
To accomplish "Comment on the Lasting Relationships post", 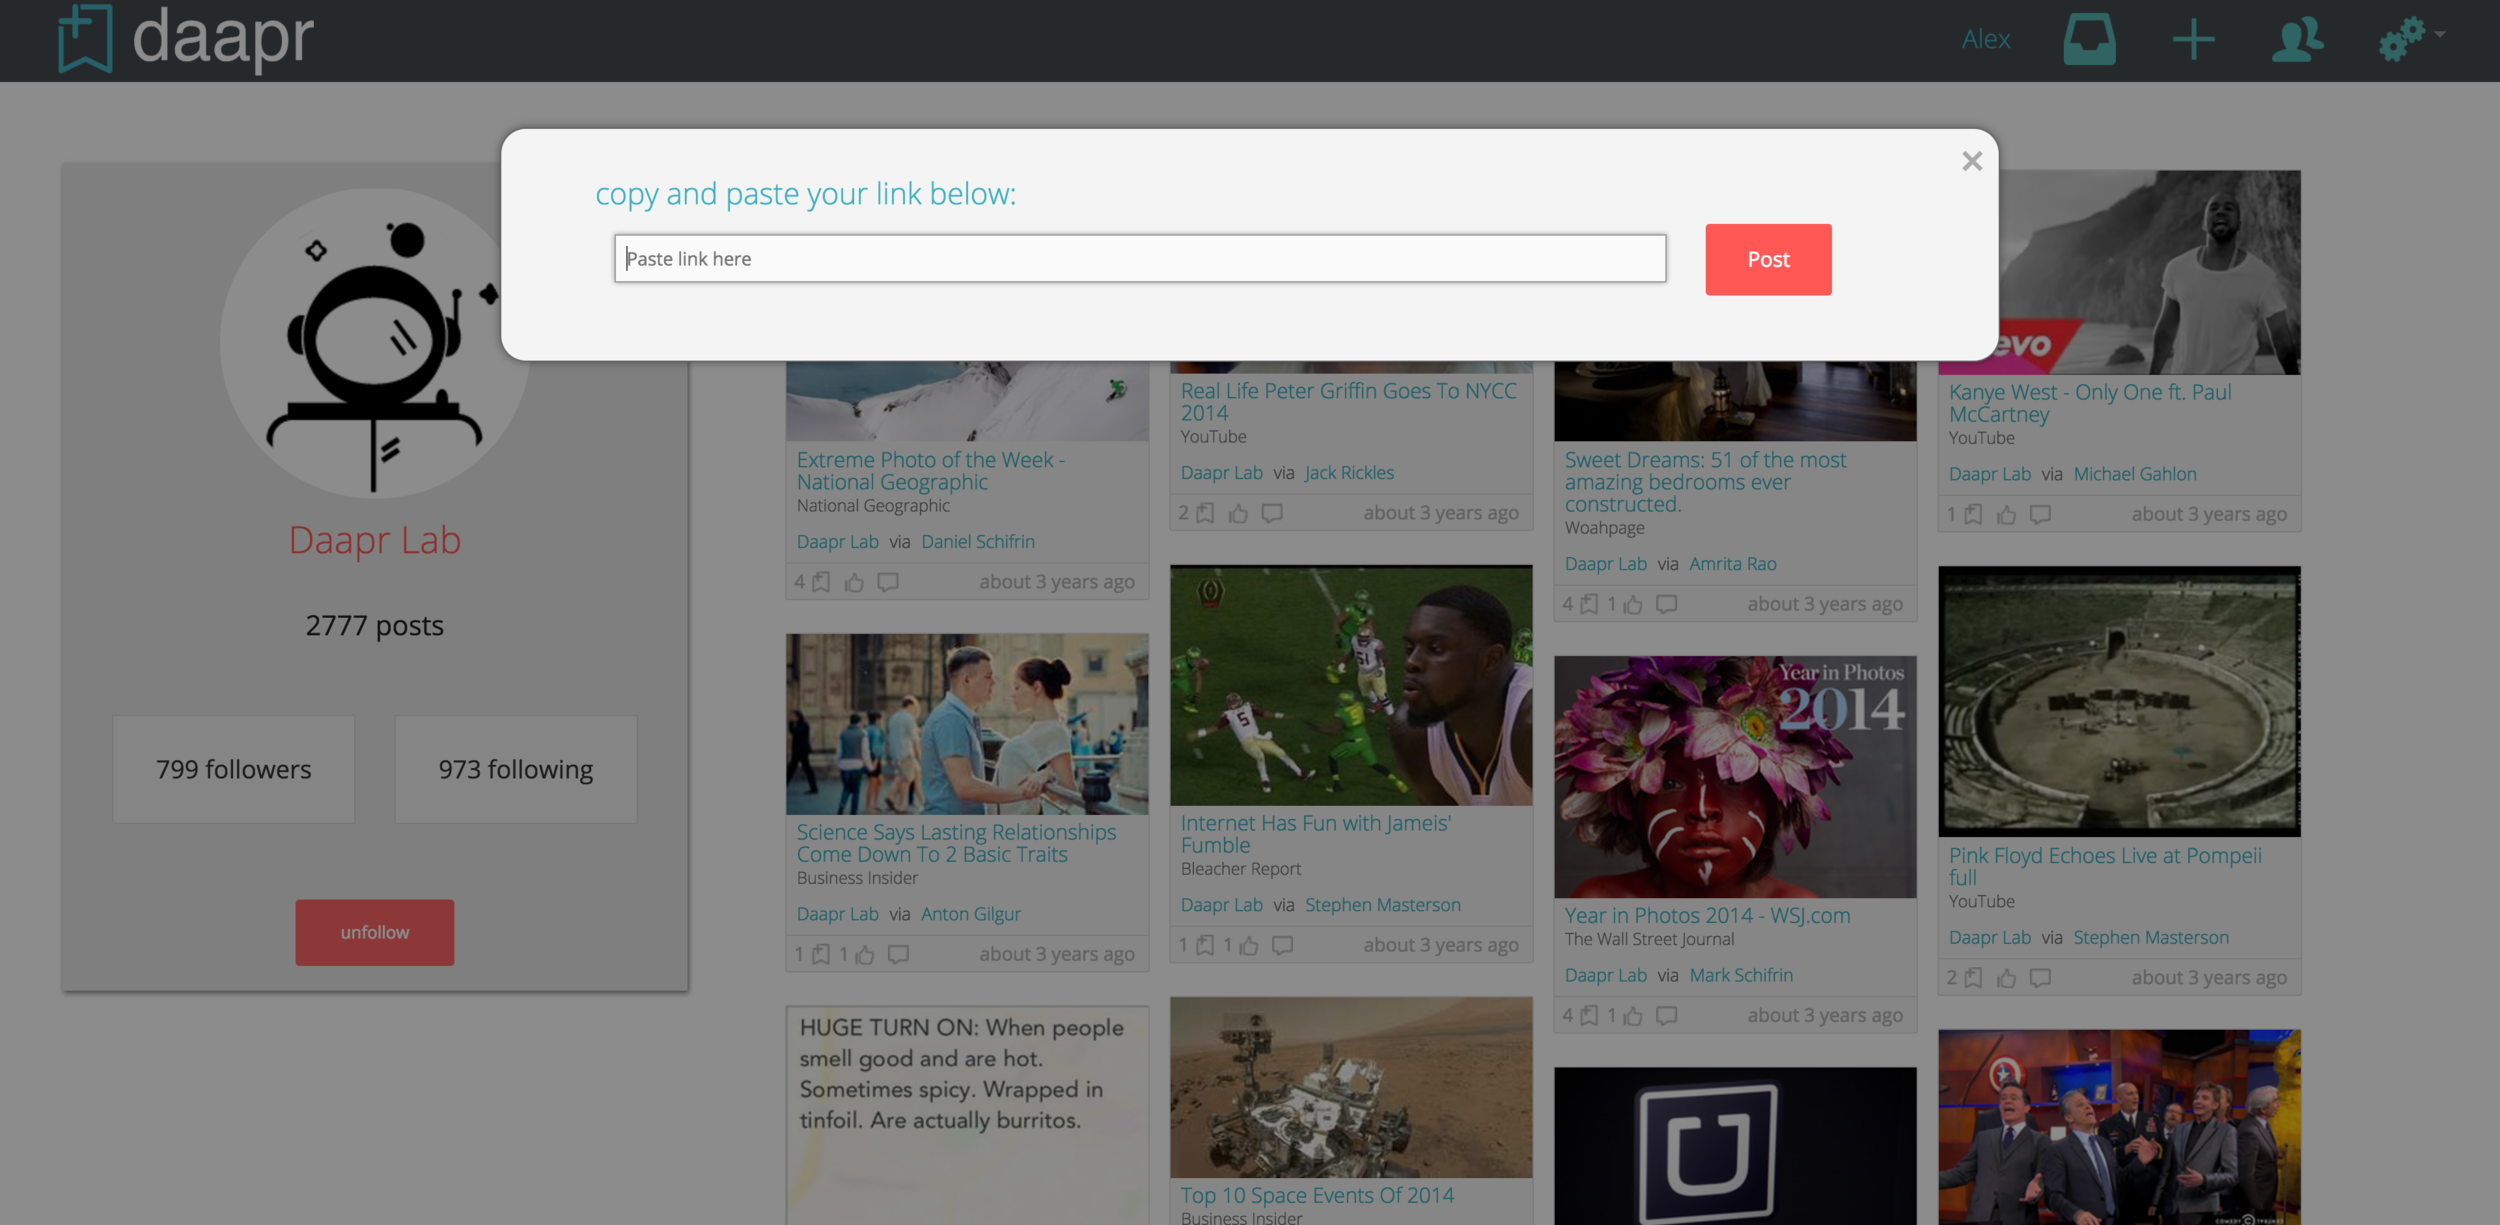I will point(898,954).
